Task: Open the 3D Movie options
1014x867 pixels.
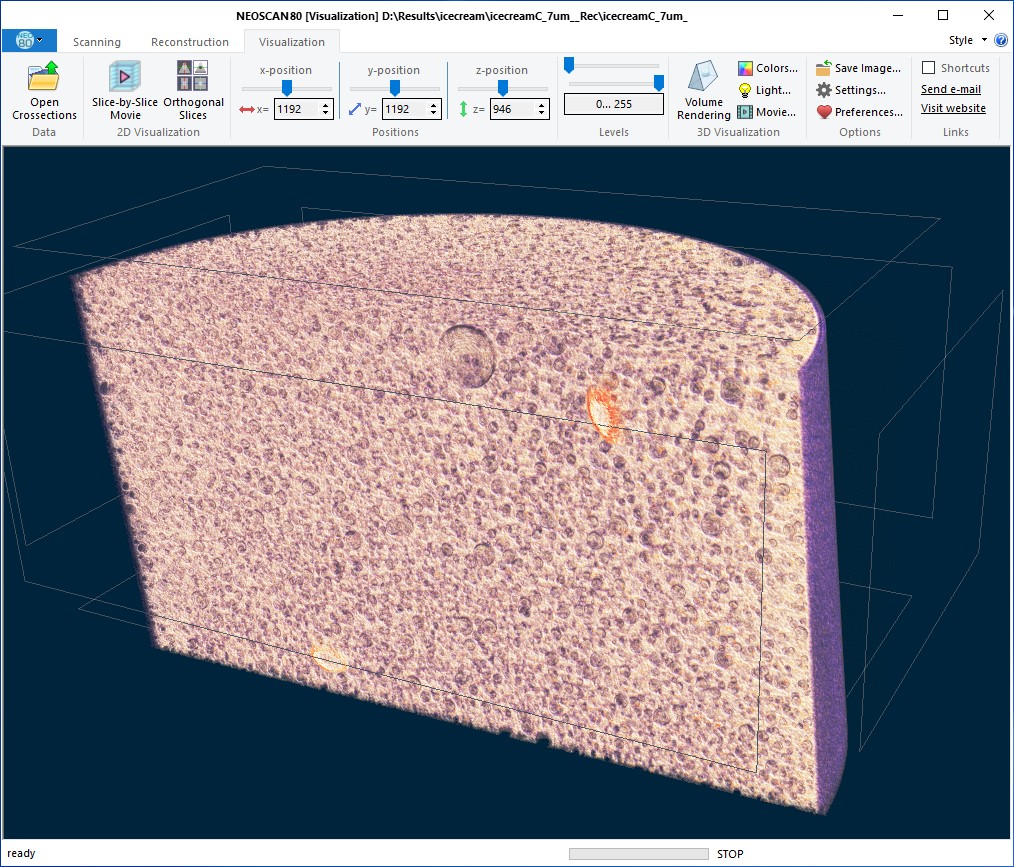Action: pyautogui.click(x=767, y=112)
